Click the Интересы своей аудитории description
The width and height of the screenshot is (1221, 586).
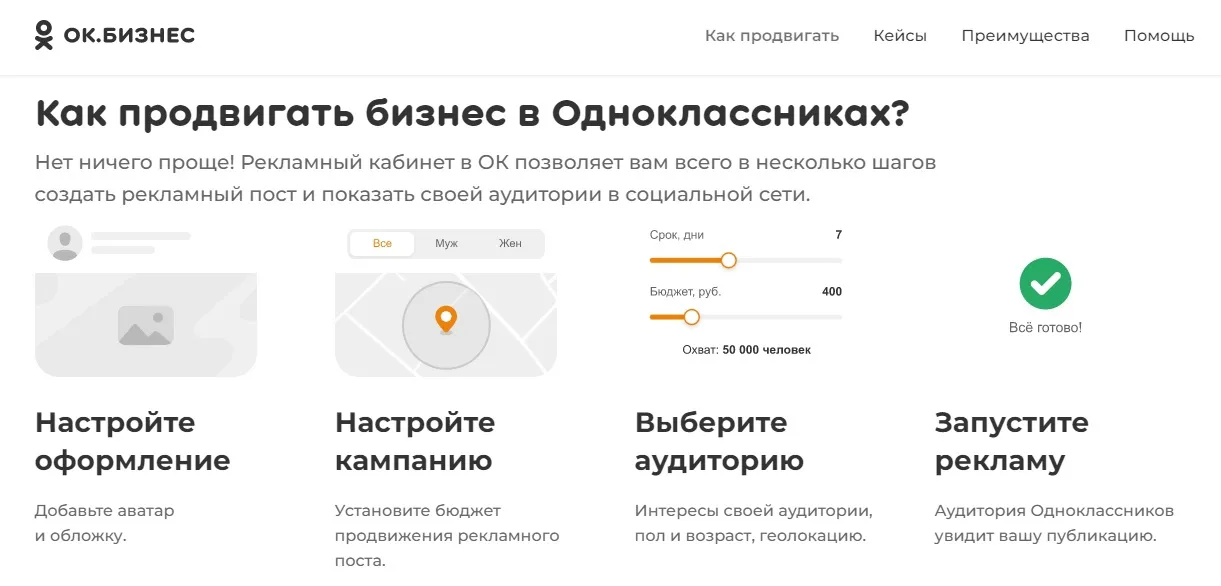[x=754, y=523]
